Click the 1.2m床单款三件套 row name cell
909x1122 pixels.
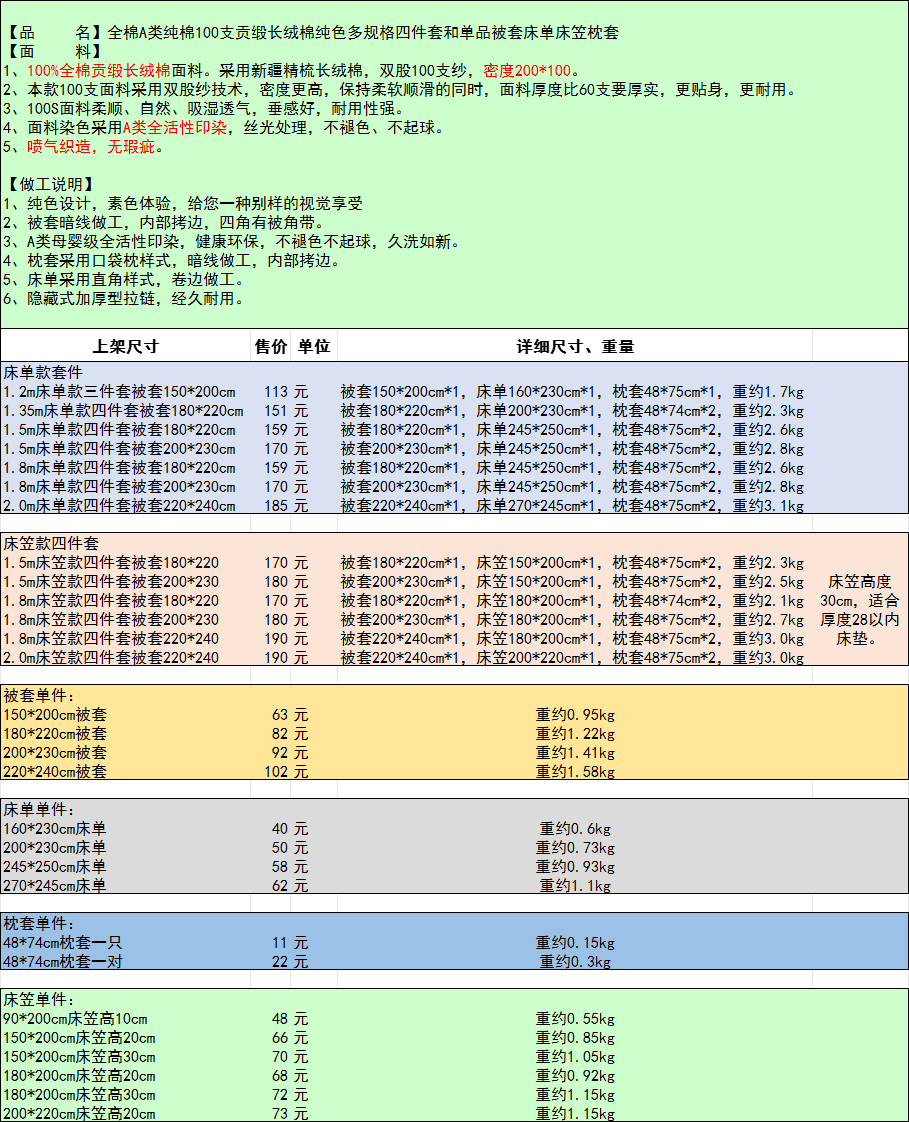pyautogui.click(x=120, y=391)
